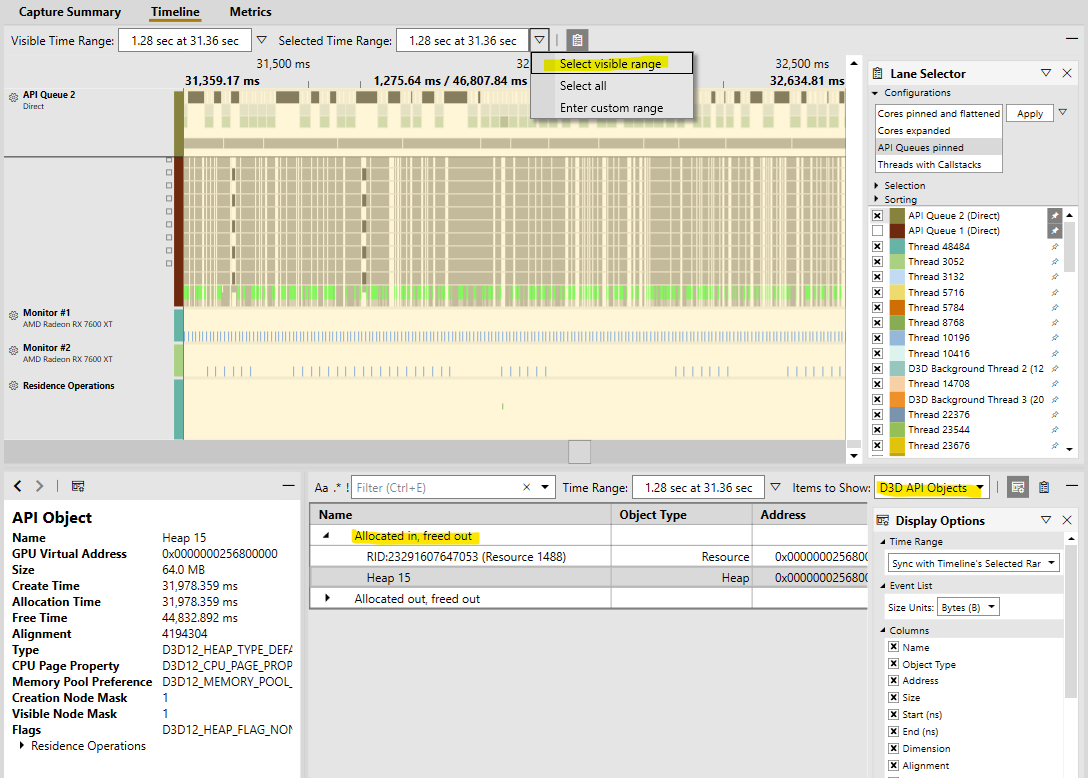Open Sync with Timeline's Selected Range dropdown
1088x778 pixels.
(974, 563)
